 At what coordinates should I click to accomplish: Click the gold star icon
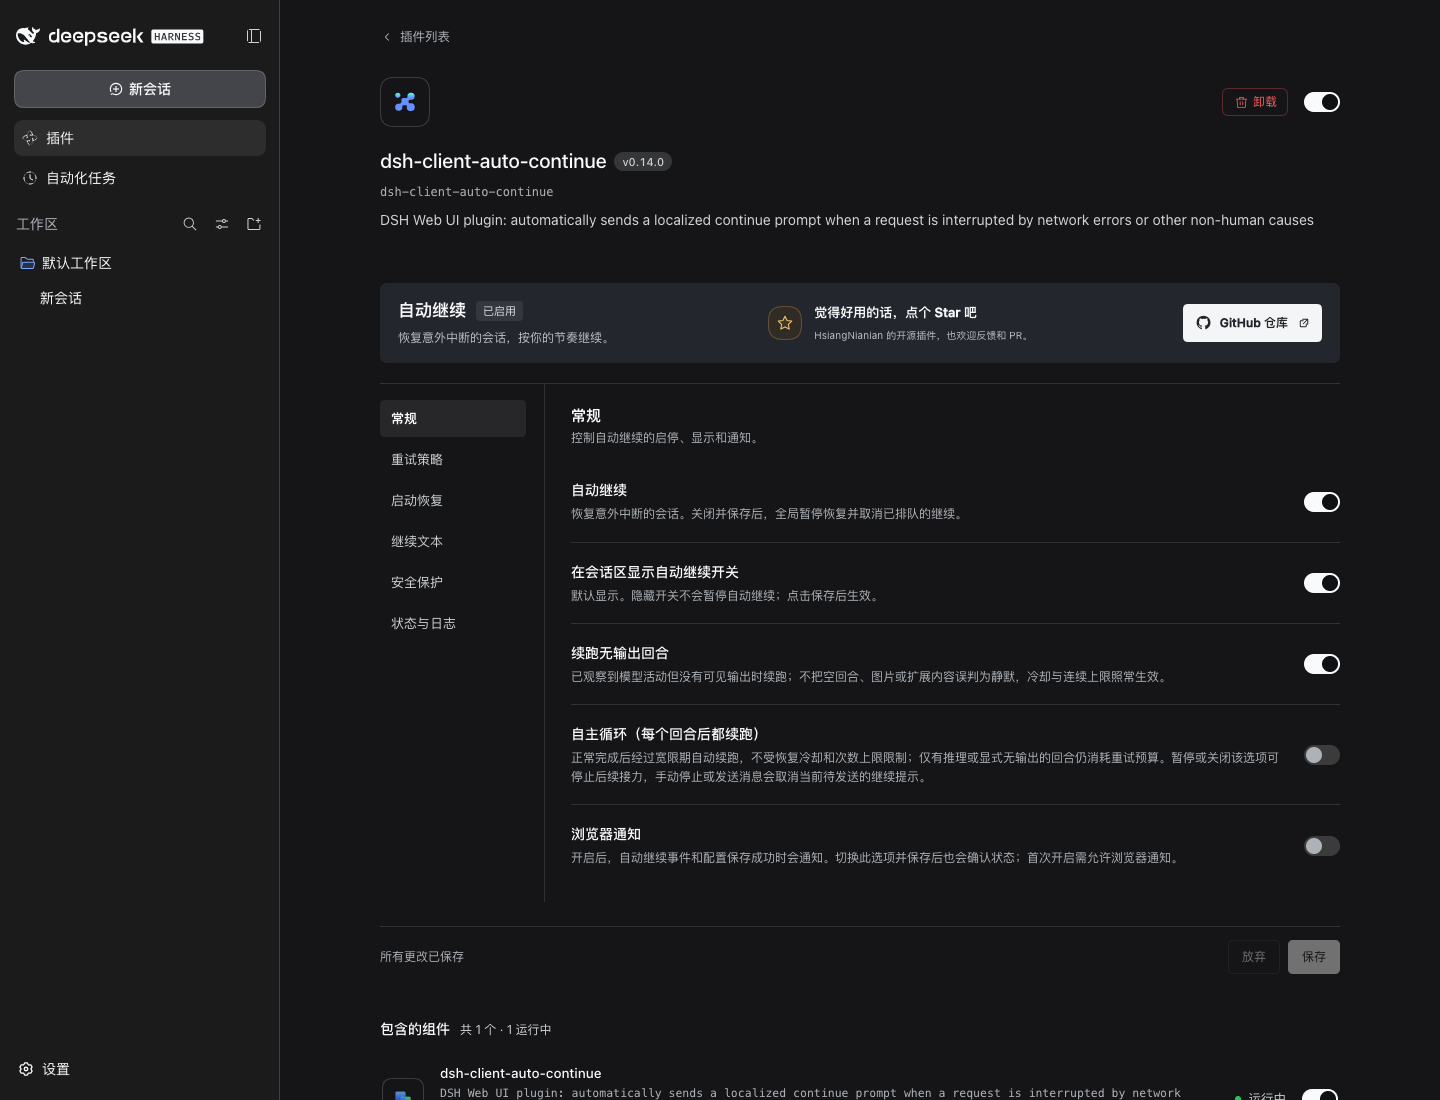tap(785, 323)
